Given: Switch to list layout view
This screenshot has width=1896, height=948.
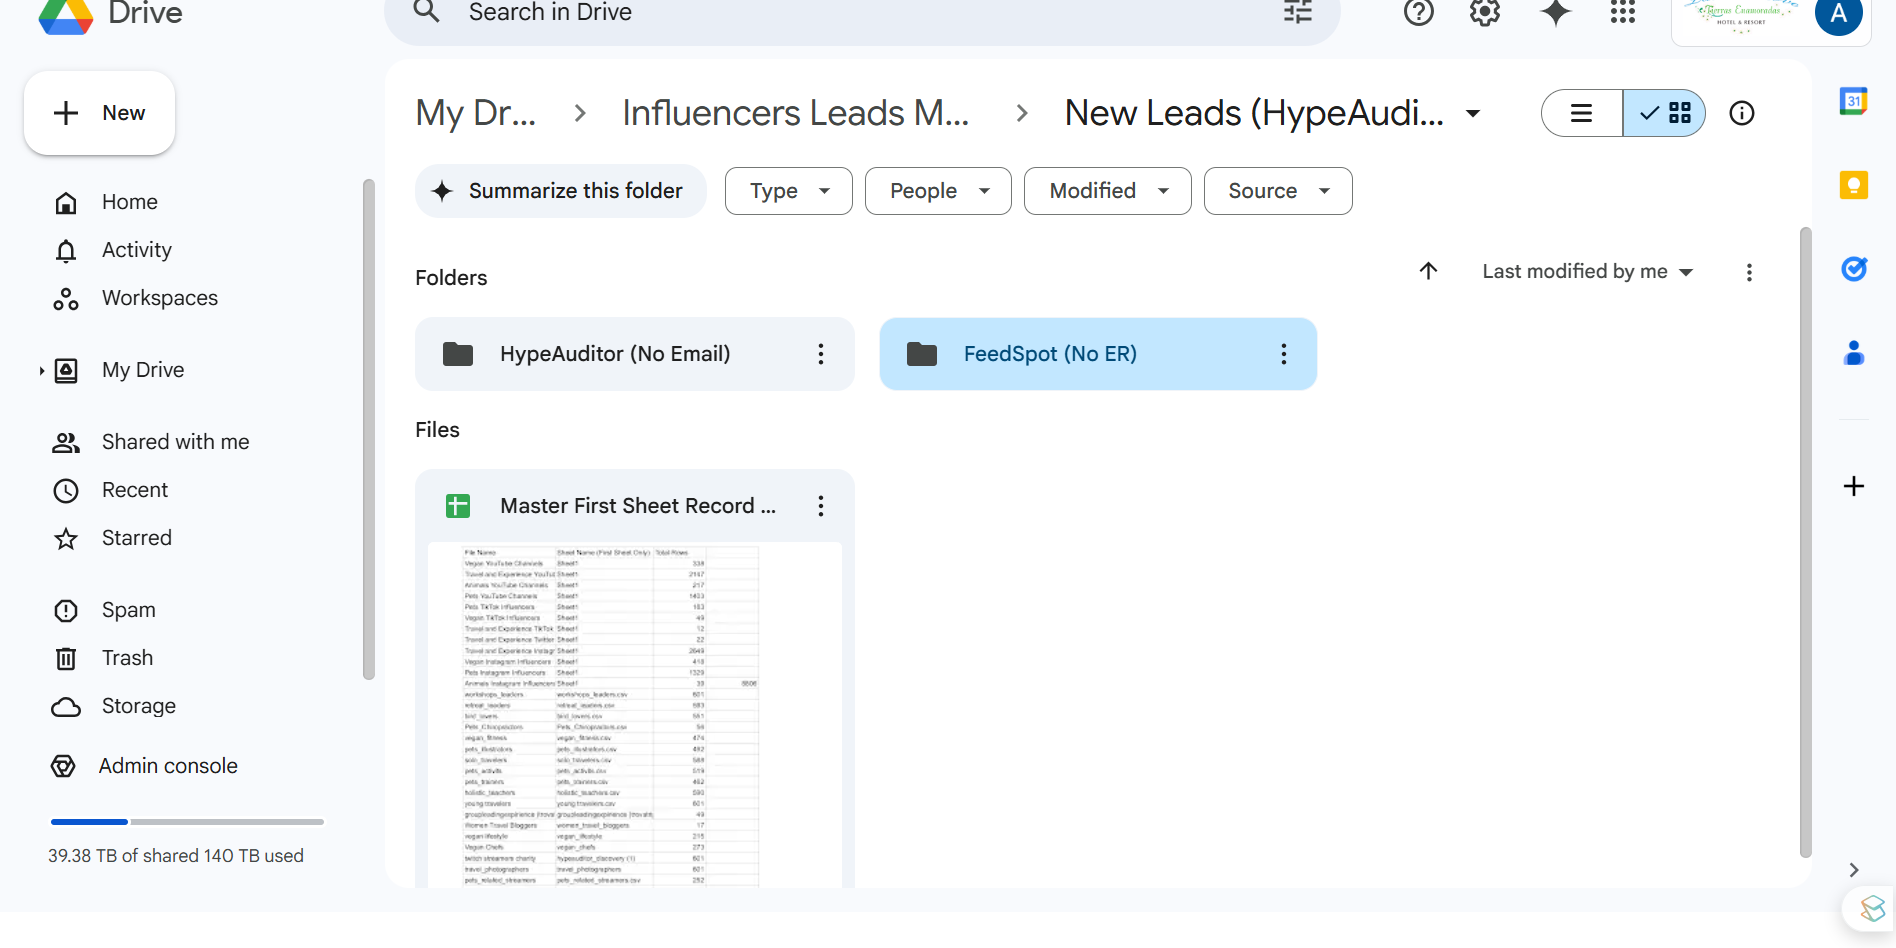Looking at the screenshot, I should (1582, 113).
